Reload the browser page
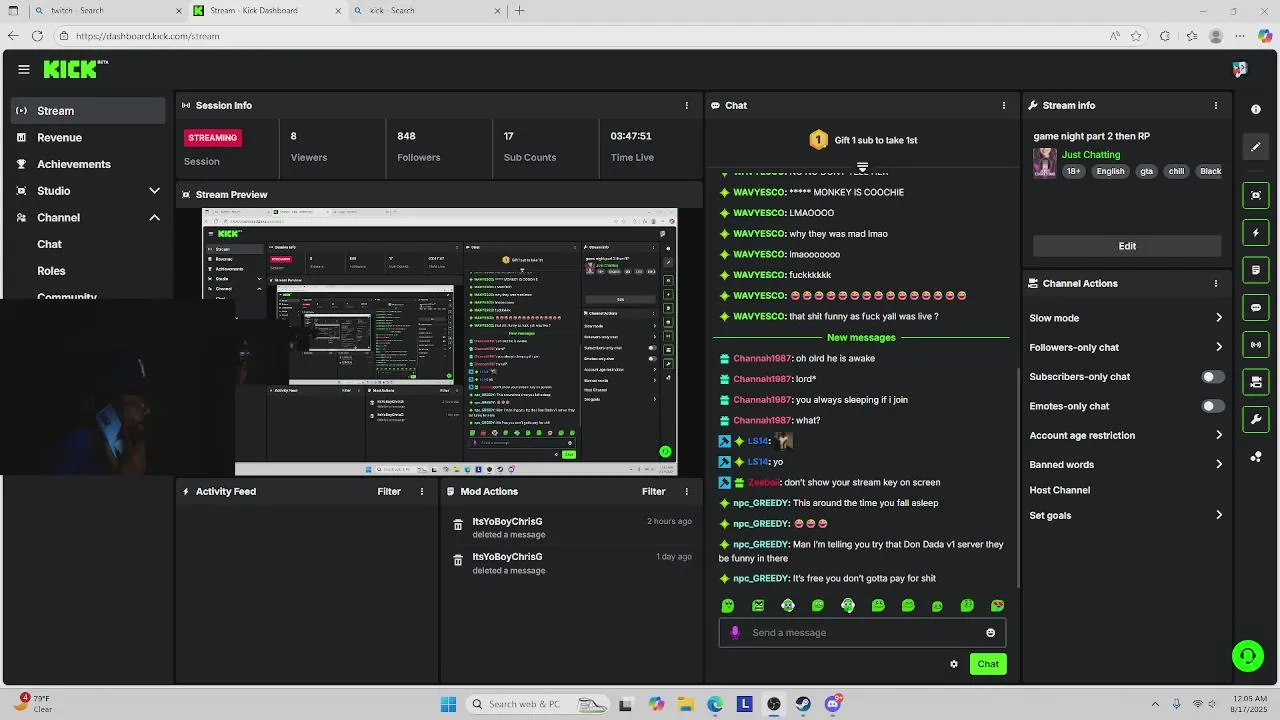1280x720 pixels. 37,36
